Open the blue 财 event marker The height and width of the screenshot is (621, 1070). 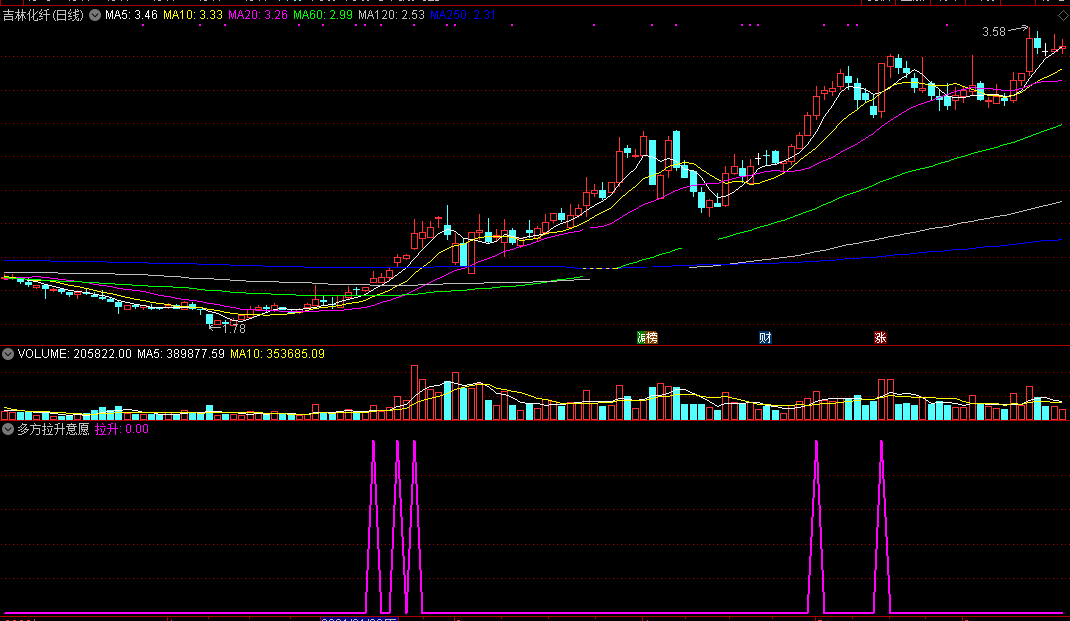pos(765,338)
